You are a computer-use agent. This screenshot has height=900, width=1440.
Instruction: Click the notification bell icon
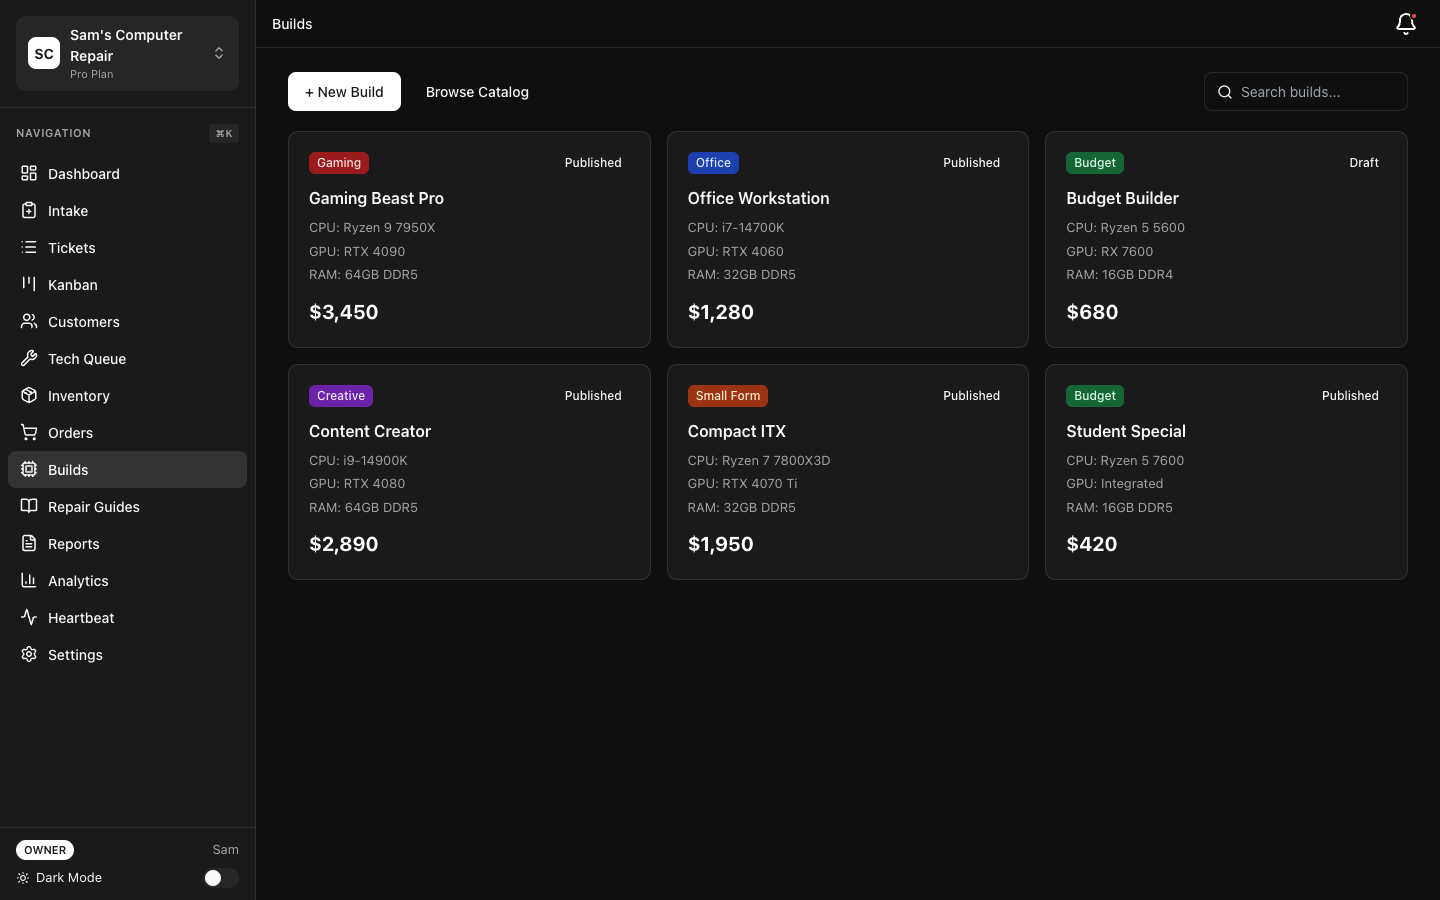1406,23
